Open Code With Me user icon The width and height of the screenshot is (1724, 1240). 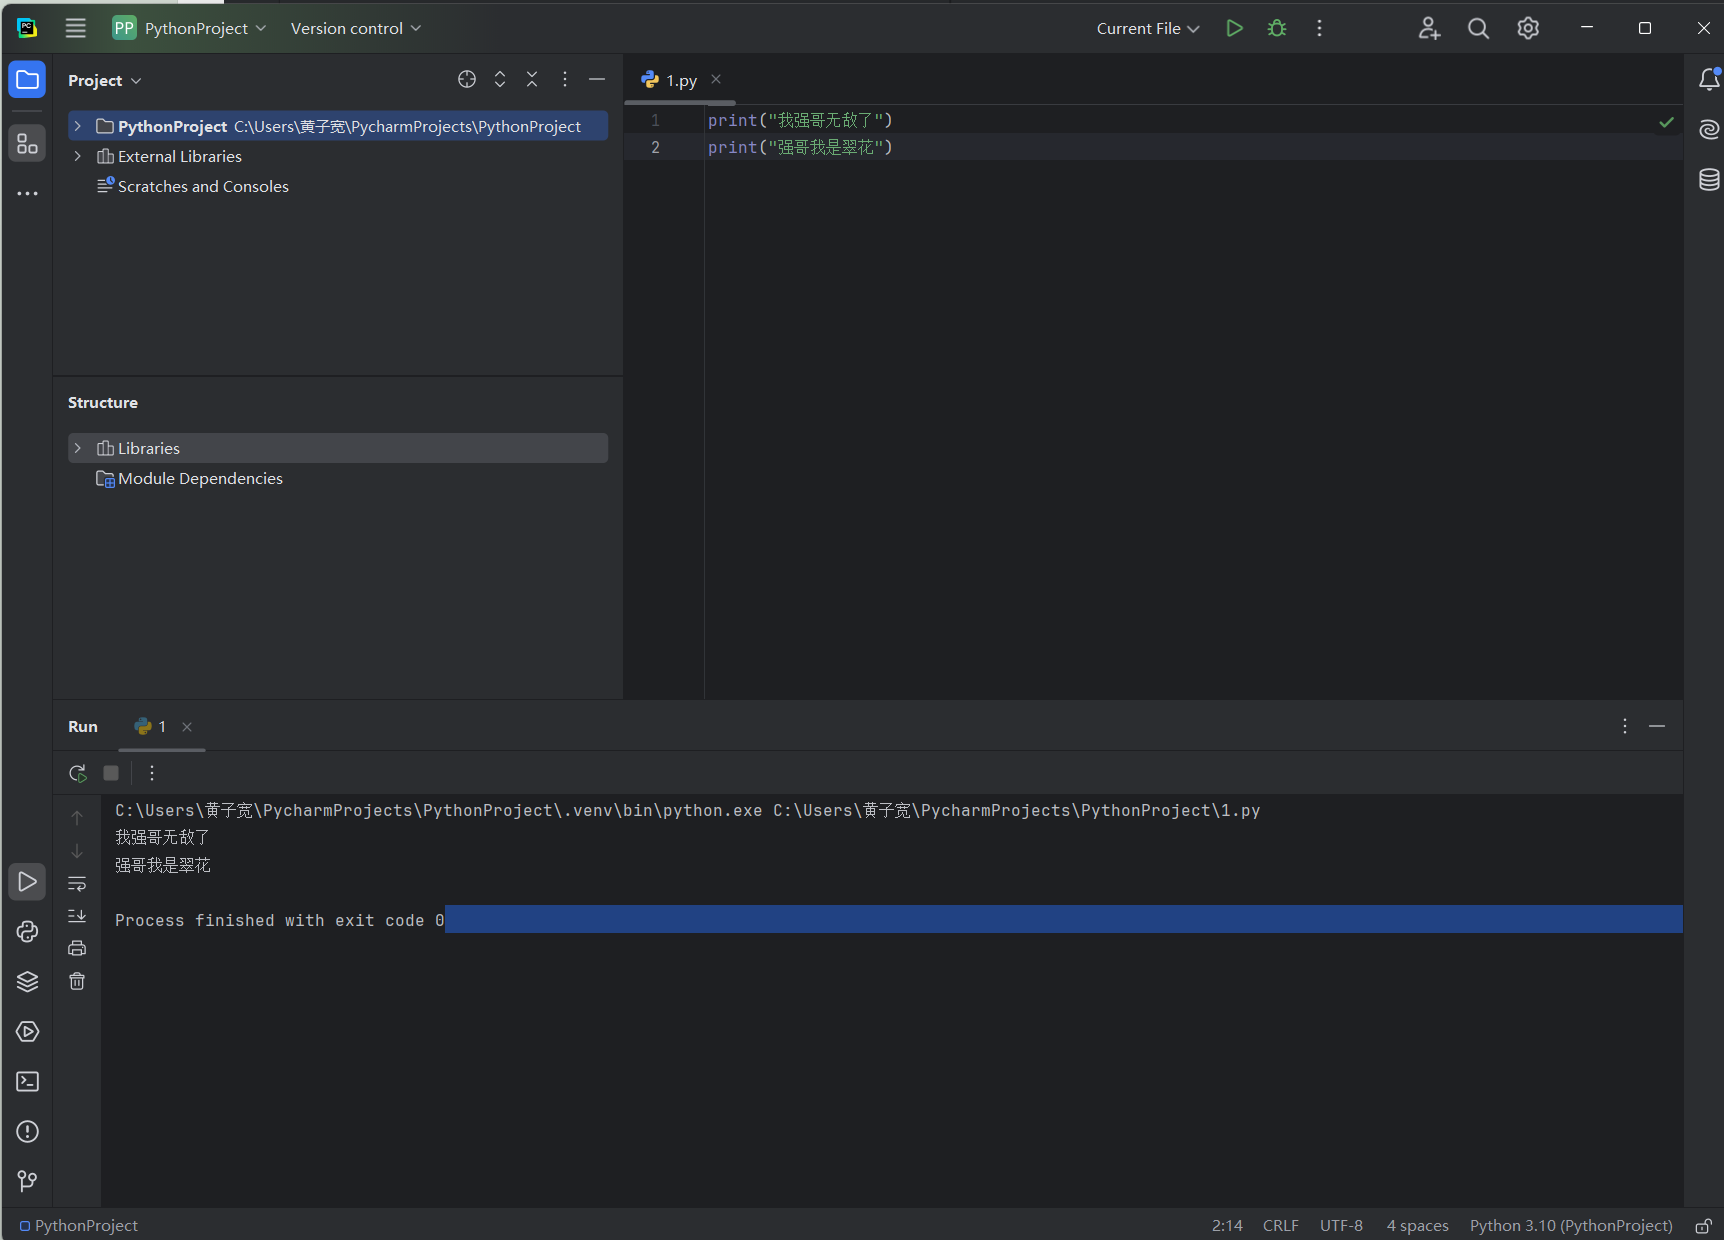1429,28
